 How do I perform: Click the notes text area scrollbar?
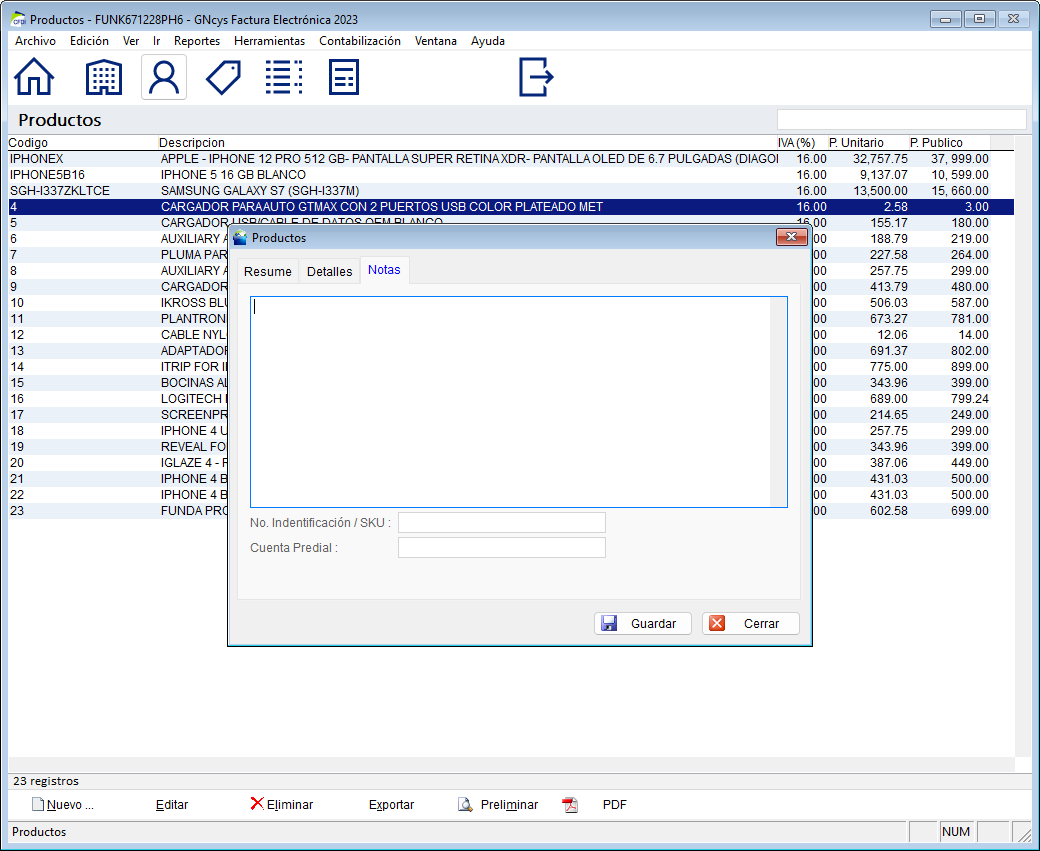click(x=779, y=402)
